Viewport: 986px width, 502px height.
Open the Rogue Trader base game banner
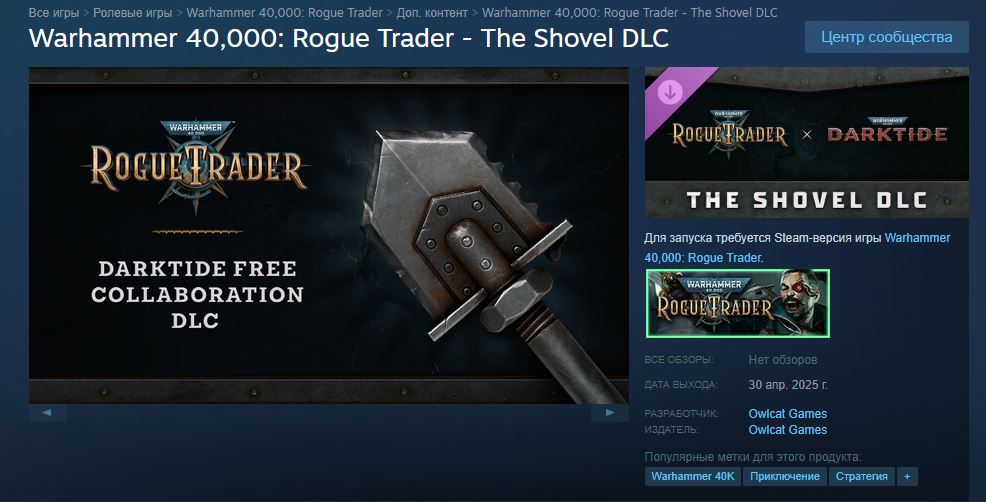738,303
